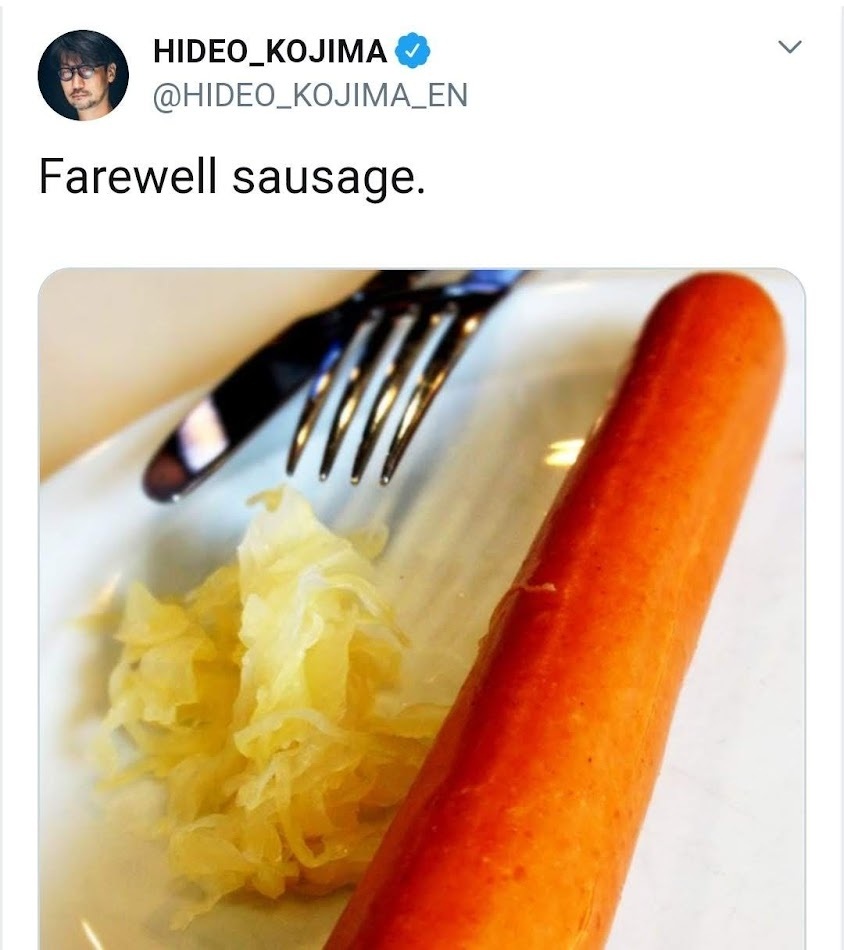Image resolution: width=844 pixels, height=950 pixels.
Task: Open the attached sausage photo full size
Action: coord(422,609)
